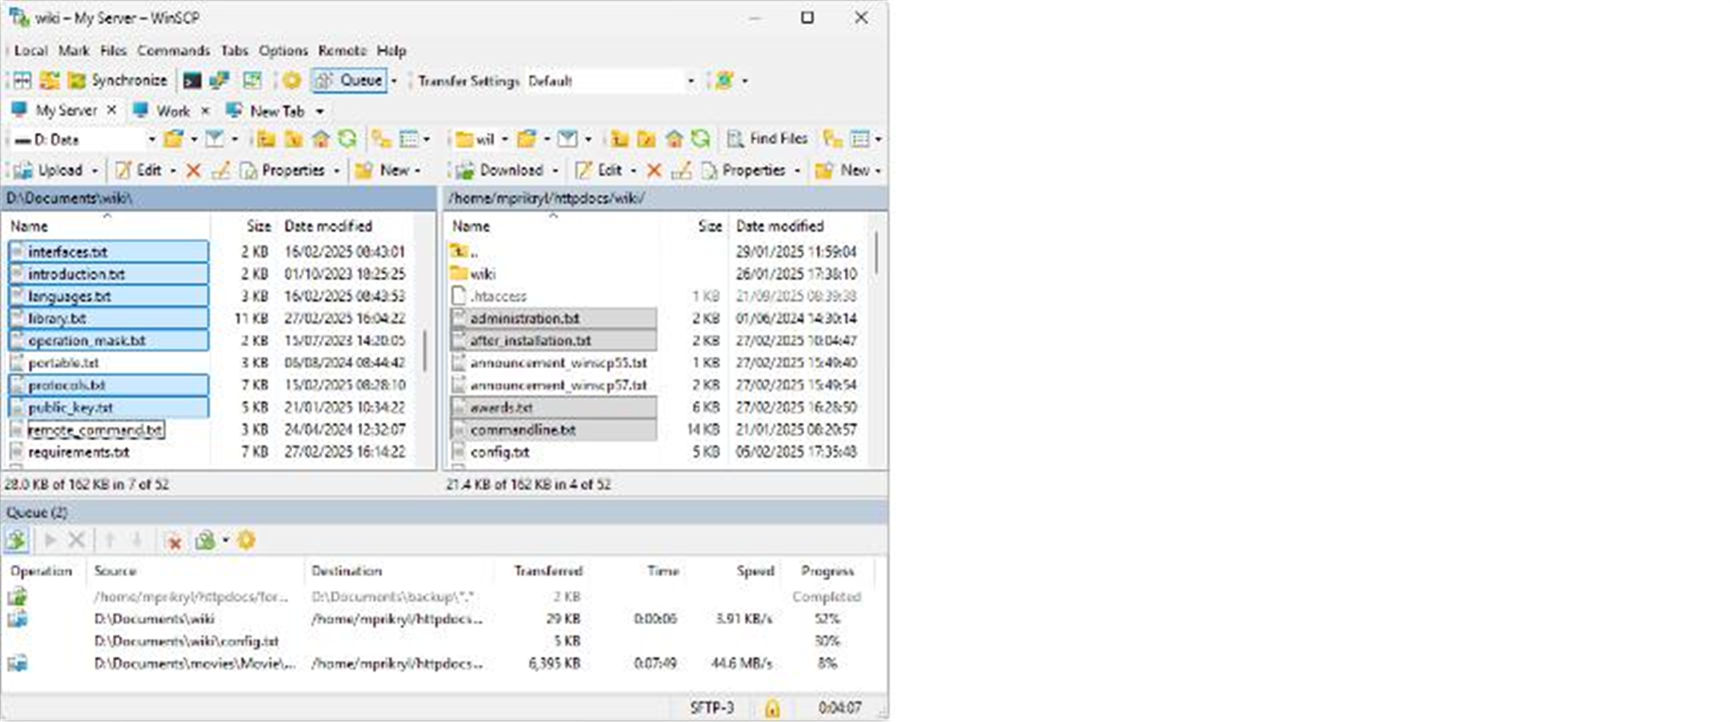Go to local root directory icon
Viewport: 1730px width, 722px height.
[293, 139]
